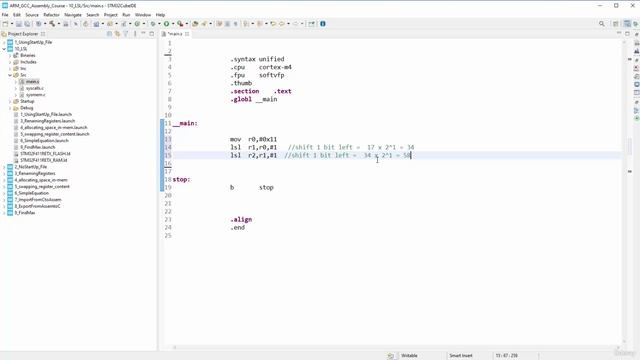Expand the Binaries folder

tap(10, 56)
